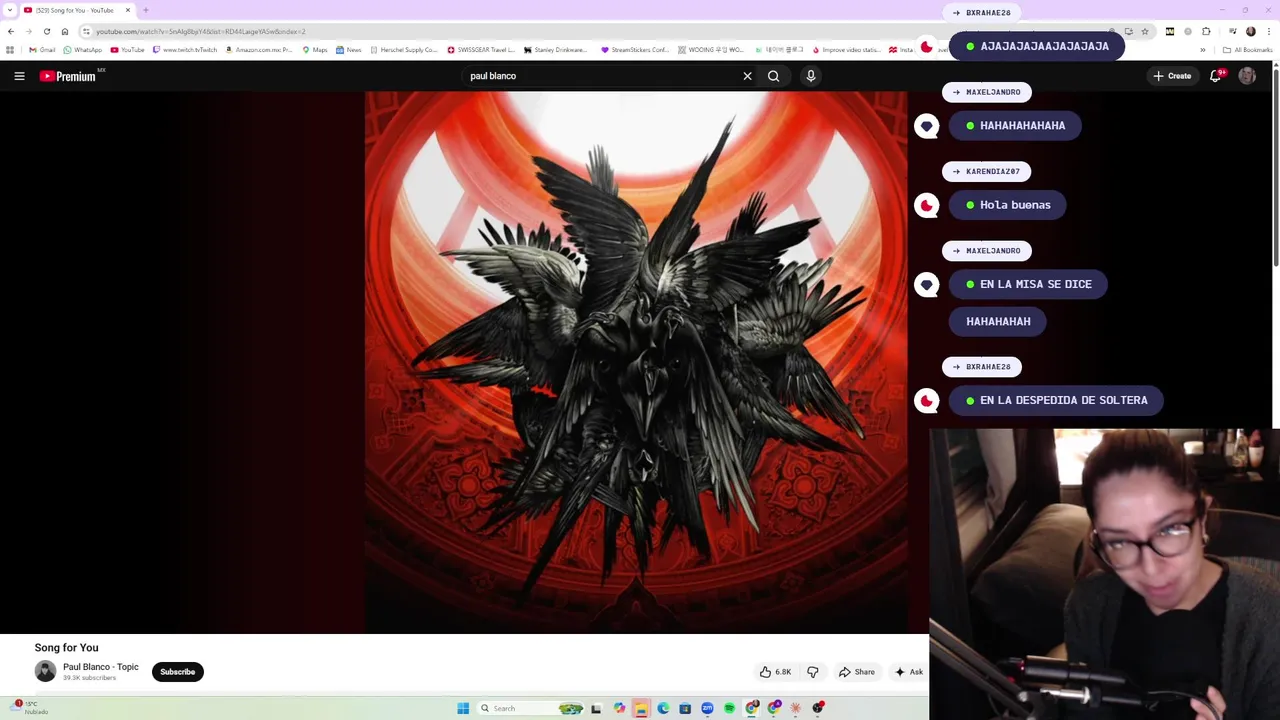Go forward in browser history
The height and width of the screenshot is (720, 1280).
coord(29,31)
